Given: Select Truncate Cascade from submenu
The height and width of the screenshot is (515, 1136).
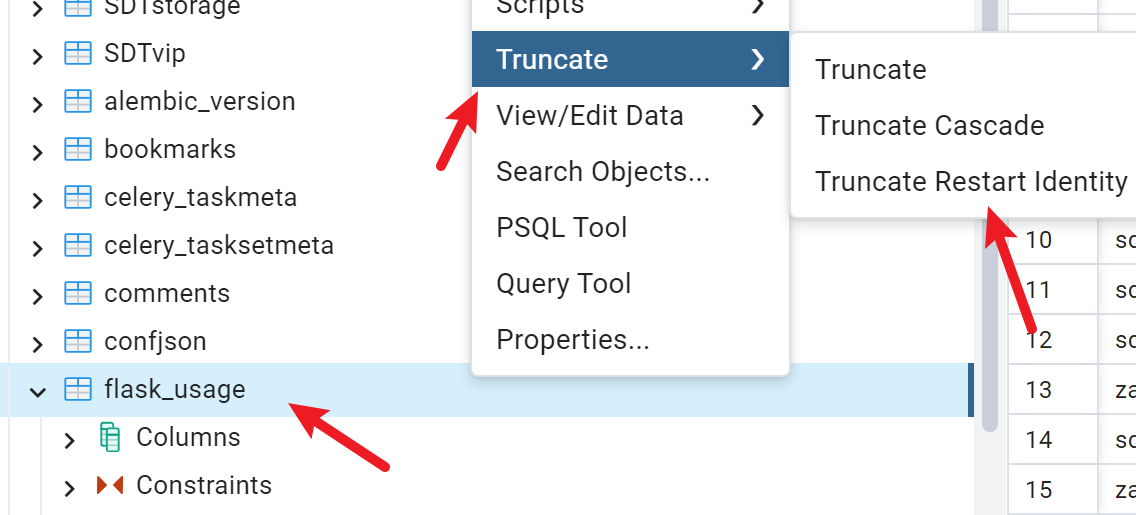Looking at the screenshot, I should point(929,126).
